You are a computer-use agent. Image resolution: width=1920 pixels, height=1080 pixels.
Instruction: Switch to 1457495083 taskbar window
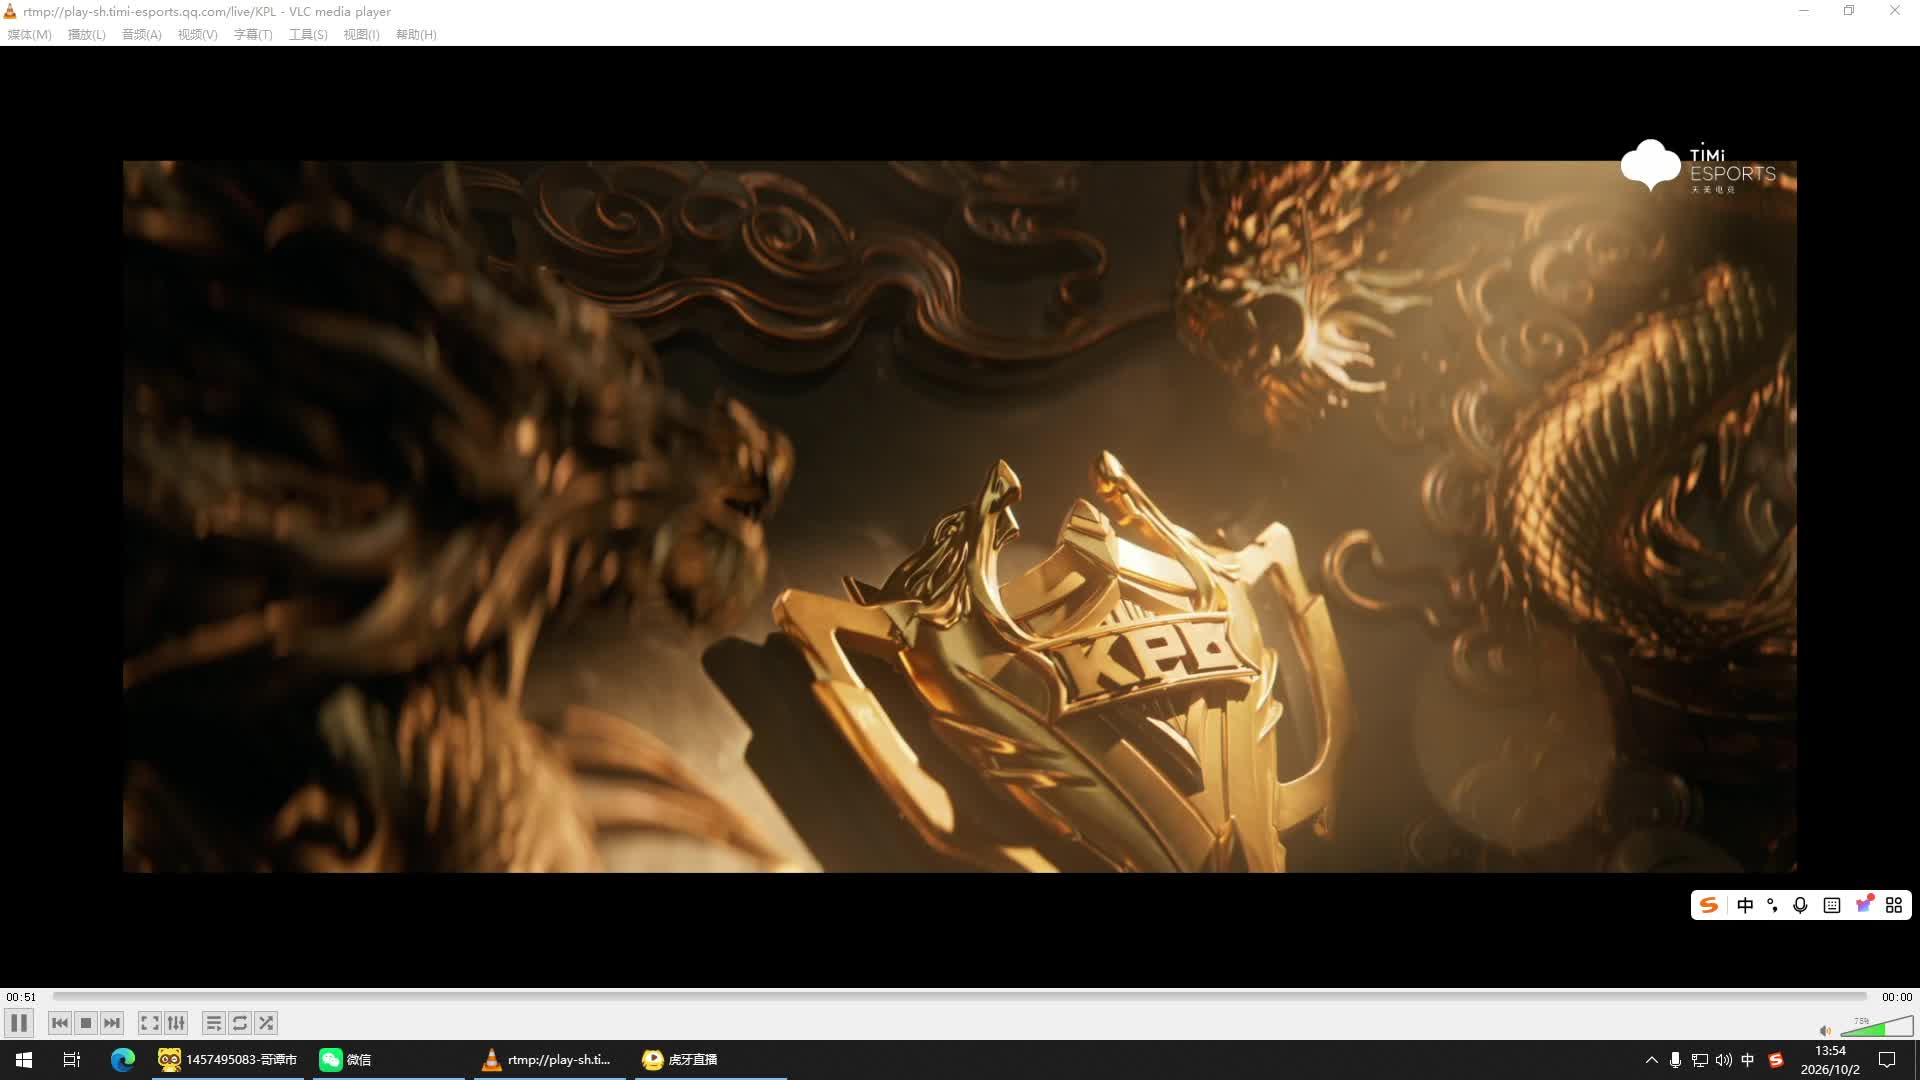(229, 1060)
